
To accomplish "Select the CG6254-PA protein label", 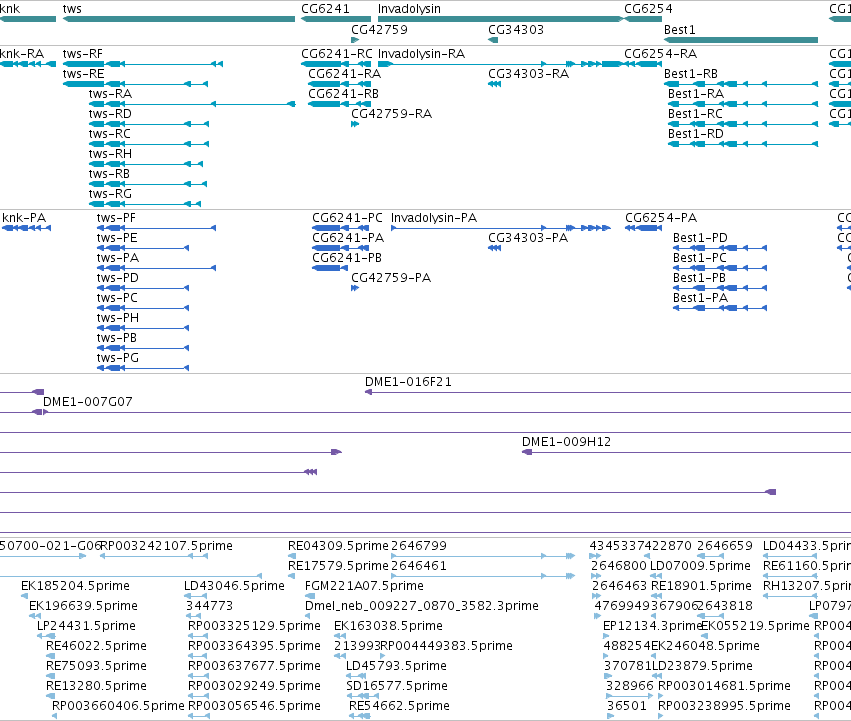I will click(x=661, y=218).
